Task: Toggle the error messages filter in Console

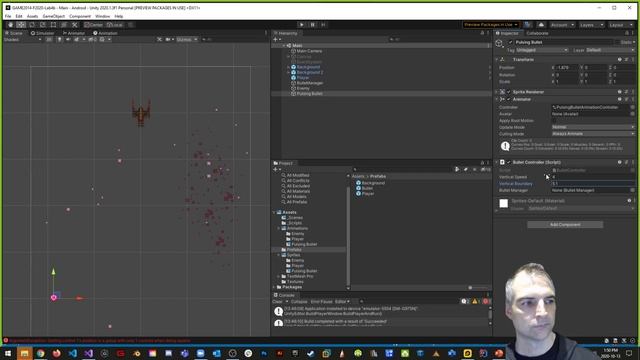Action: point(486,302)
